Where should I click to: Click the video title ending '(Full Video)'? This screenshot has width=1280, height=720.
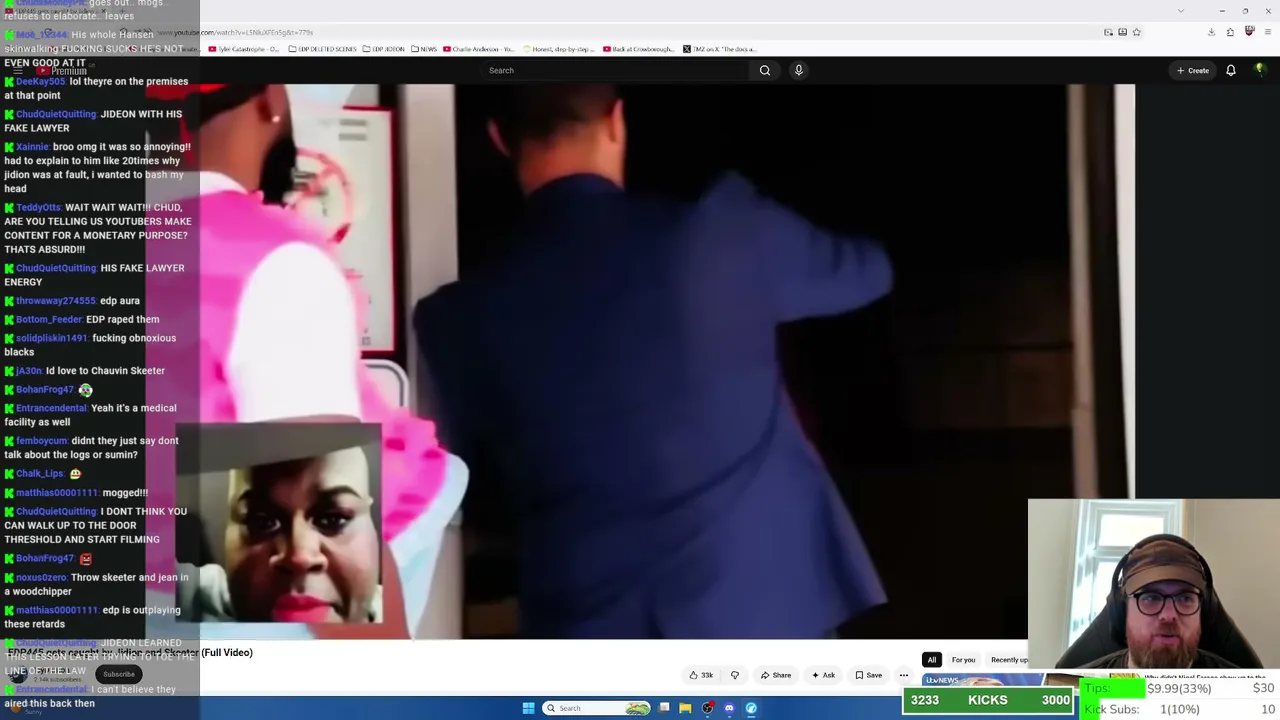[130, 653]
